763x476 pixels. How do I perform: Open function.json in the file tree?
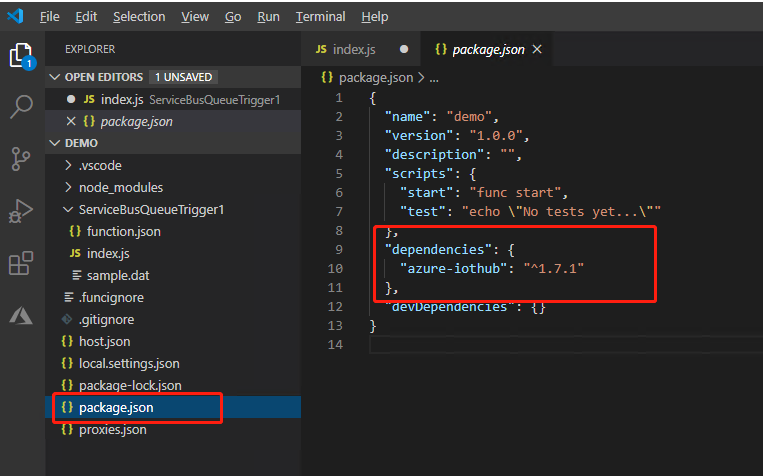(x=123, y=232)
